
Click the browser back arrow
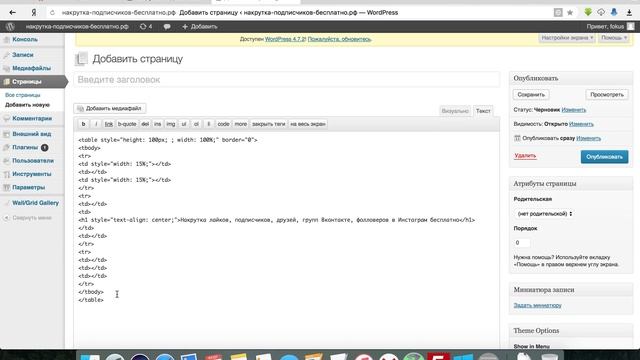tap(12, 13)
